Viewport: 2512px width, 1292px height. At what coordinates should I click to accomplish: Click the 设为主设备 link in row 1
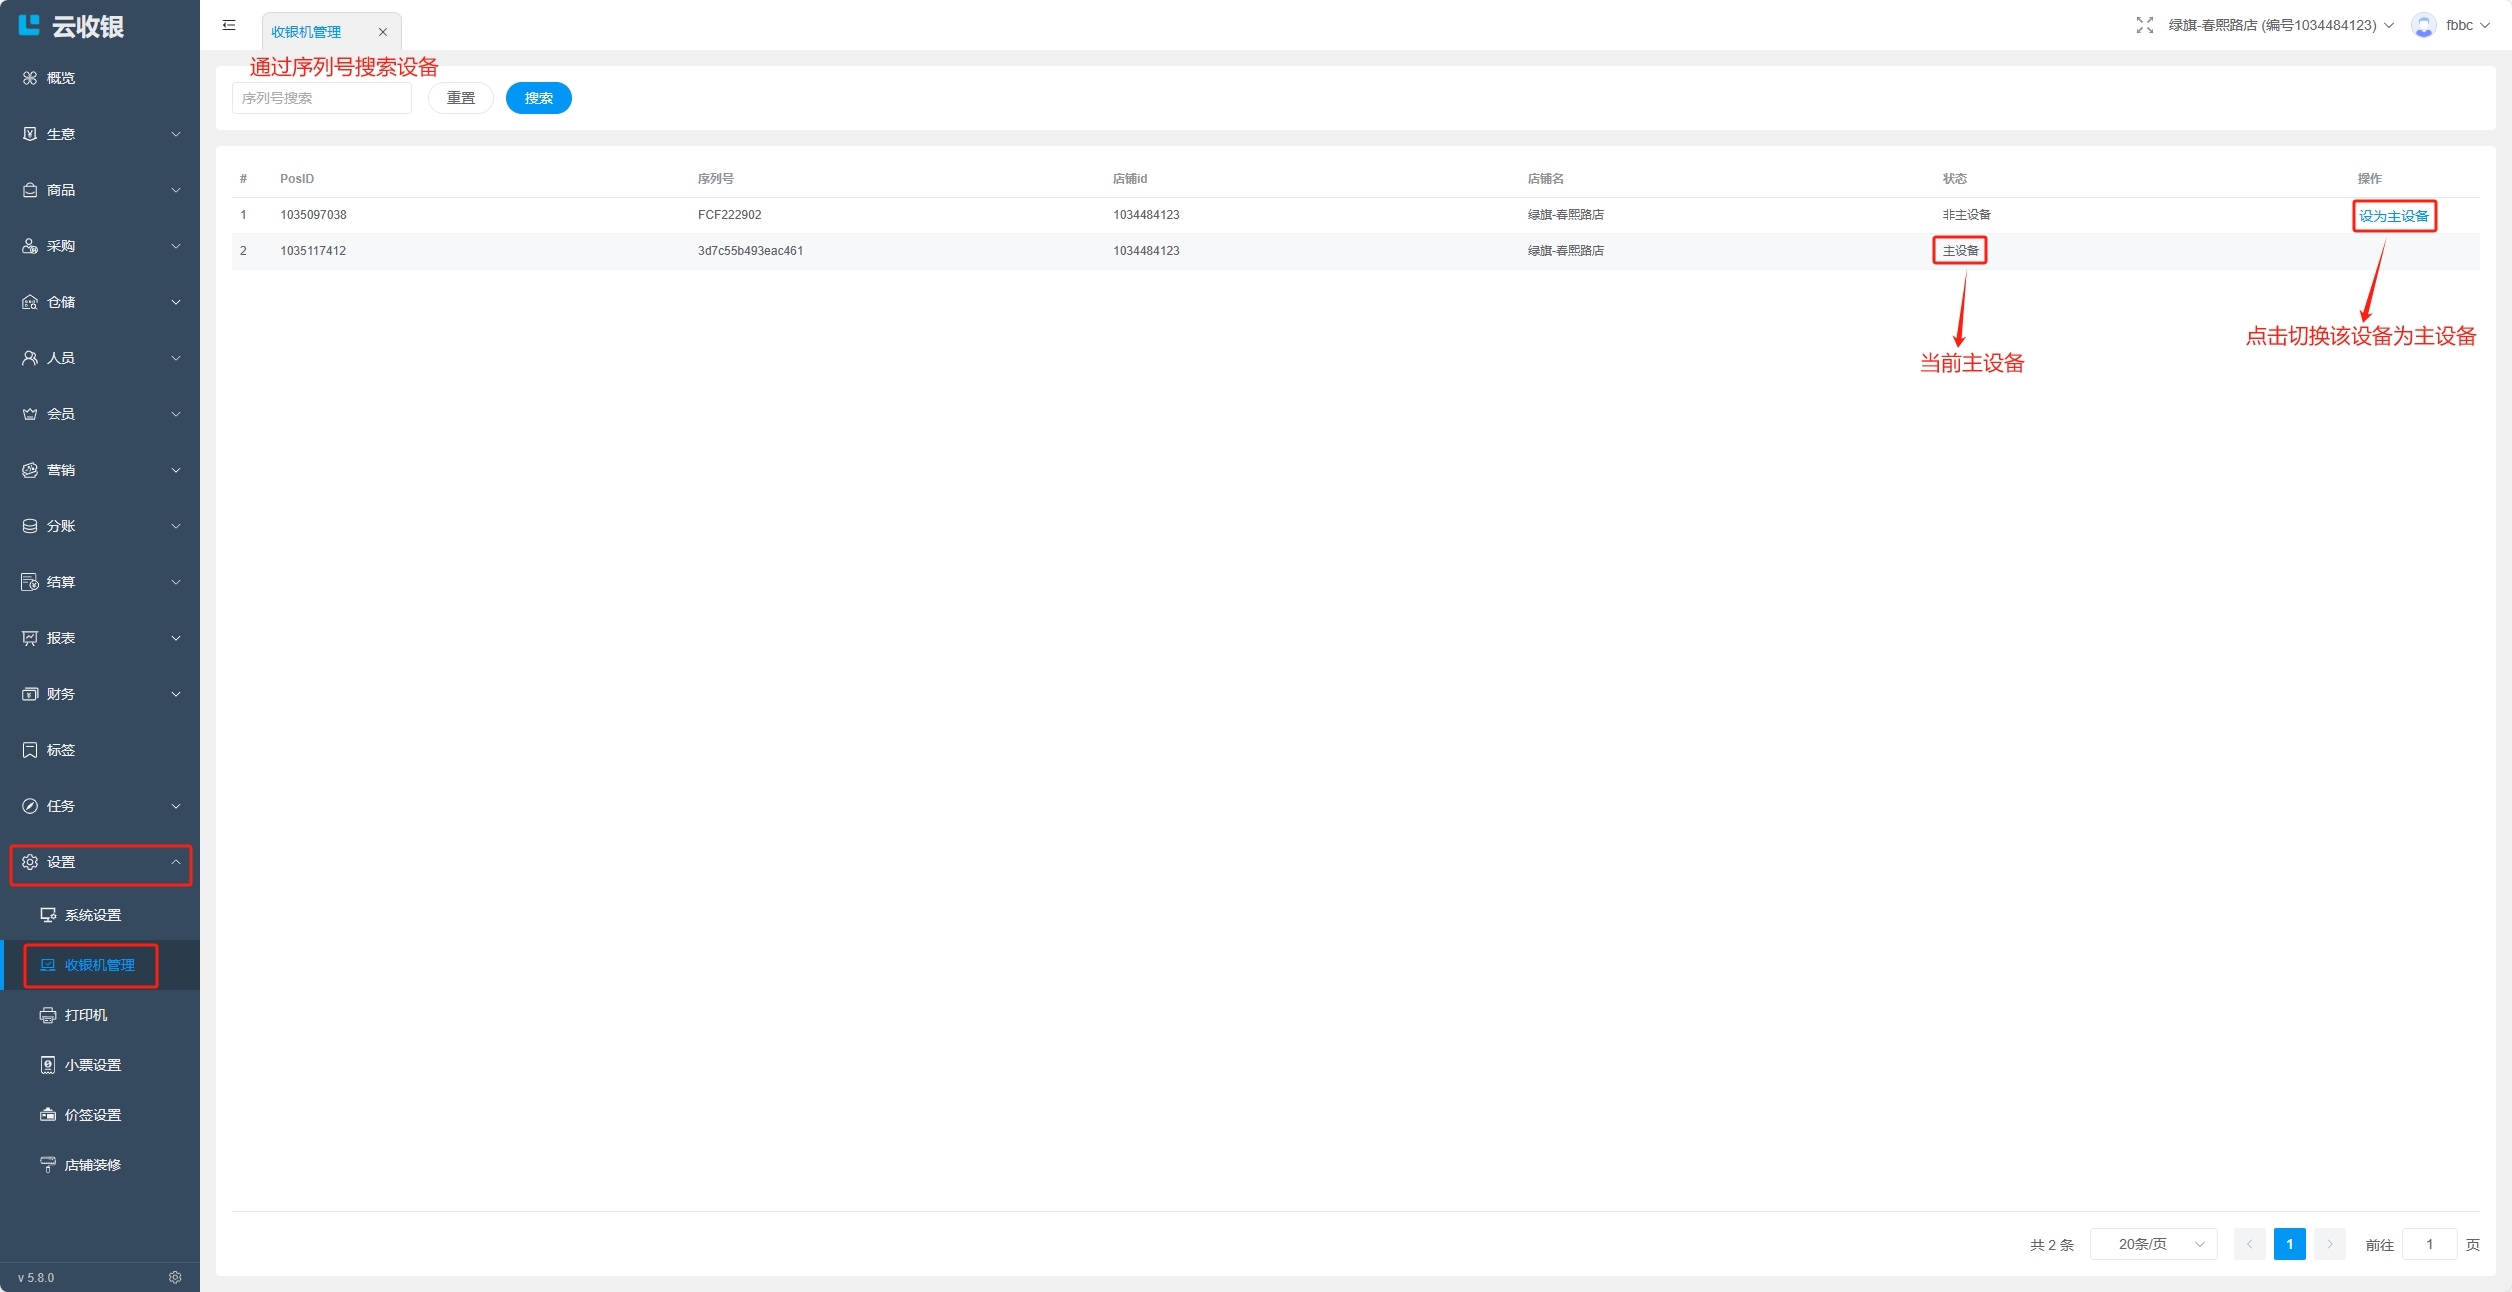click(2393, 216)
